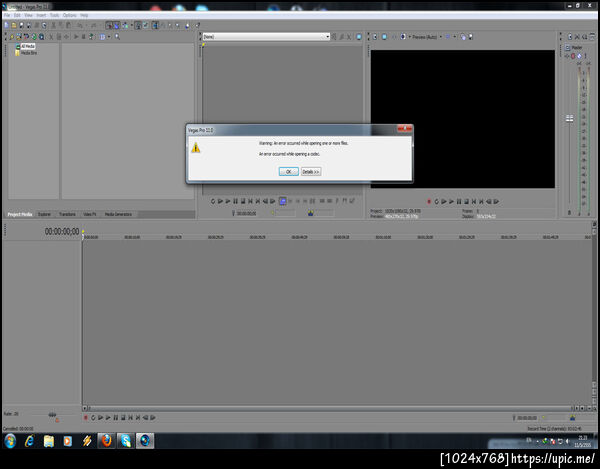Viewport: 600px width, 469px height.
Task: Click the timeline timecode 00:00:00;00 display
Action: 62,231
